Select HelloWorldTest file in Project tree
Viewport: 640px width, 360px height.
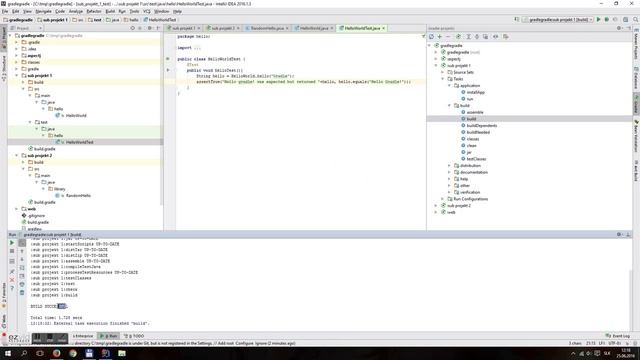pos(79,142)
